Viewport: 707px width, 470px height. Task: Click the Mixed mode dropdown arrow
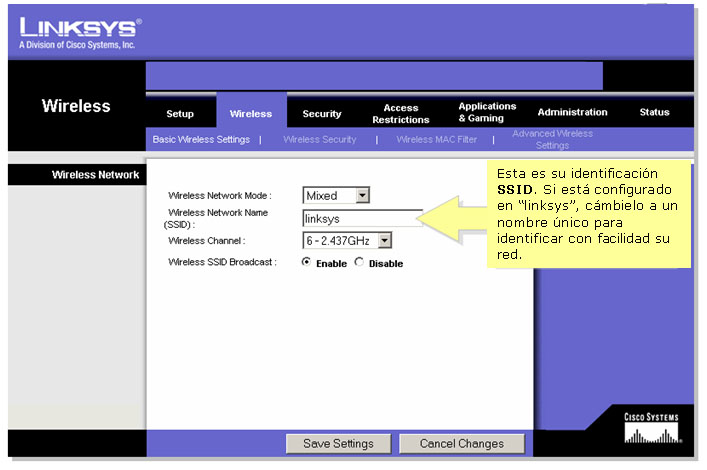click(363, 195)
